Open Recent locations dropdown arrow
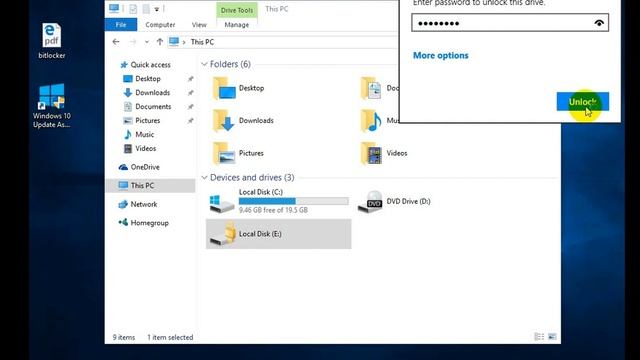The width and height of the screenshot is (640, 360). pyautogui.click(x=147, y=42)
